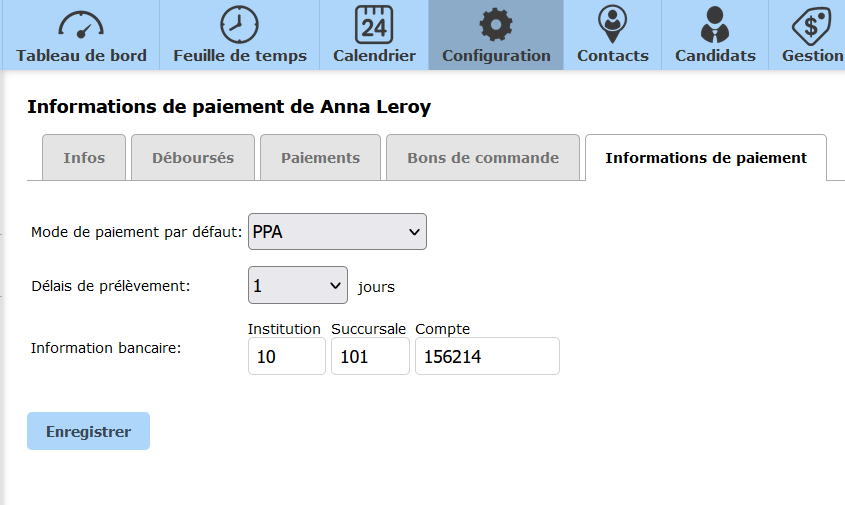Open the Calendrier calendar icon

[374, 24]
